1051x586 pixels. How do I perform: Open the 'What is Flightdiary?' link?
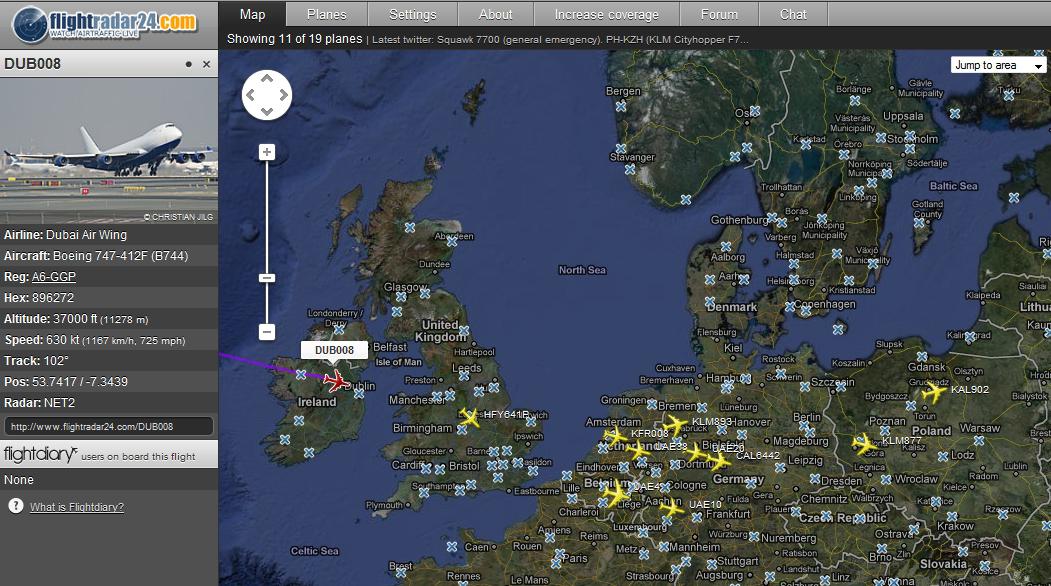click(77, 507)
